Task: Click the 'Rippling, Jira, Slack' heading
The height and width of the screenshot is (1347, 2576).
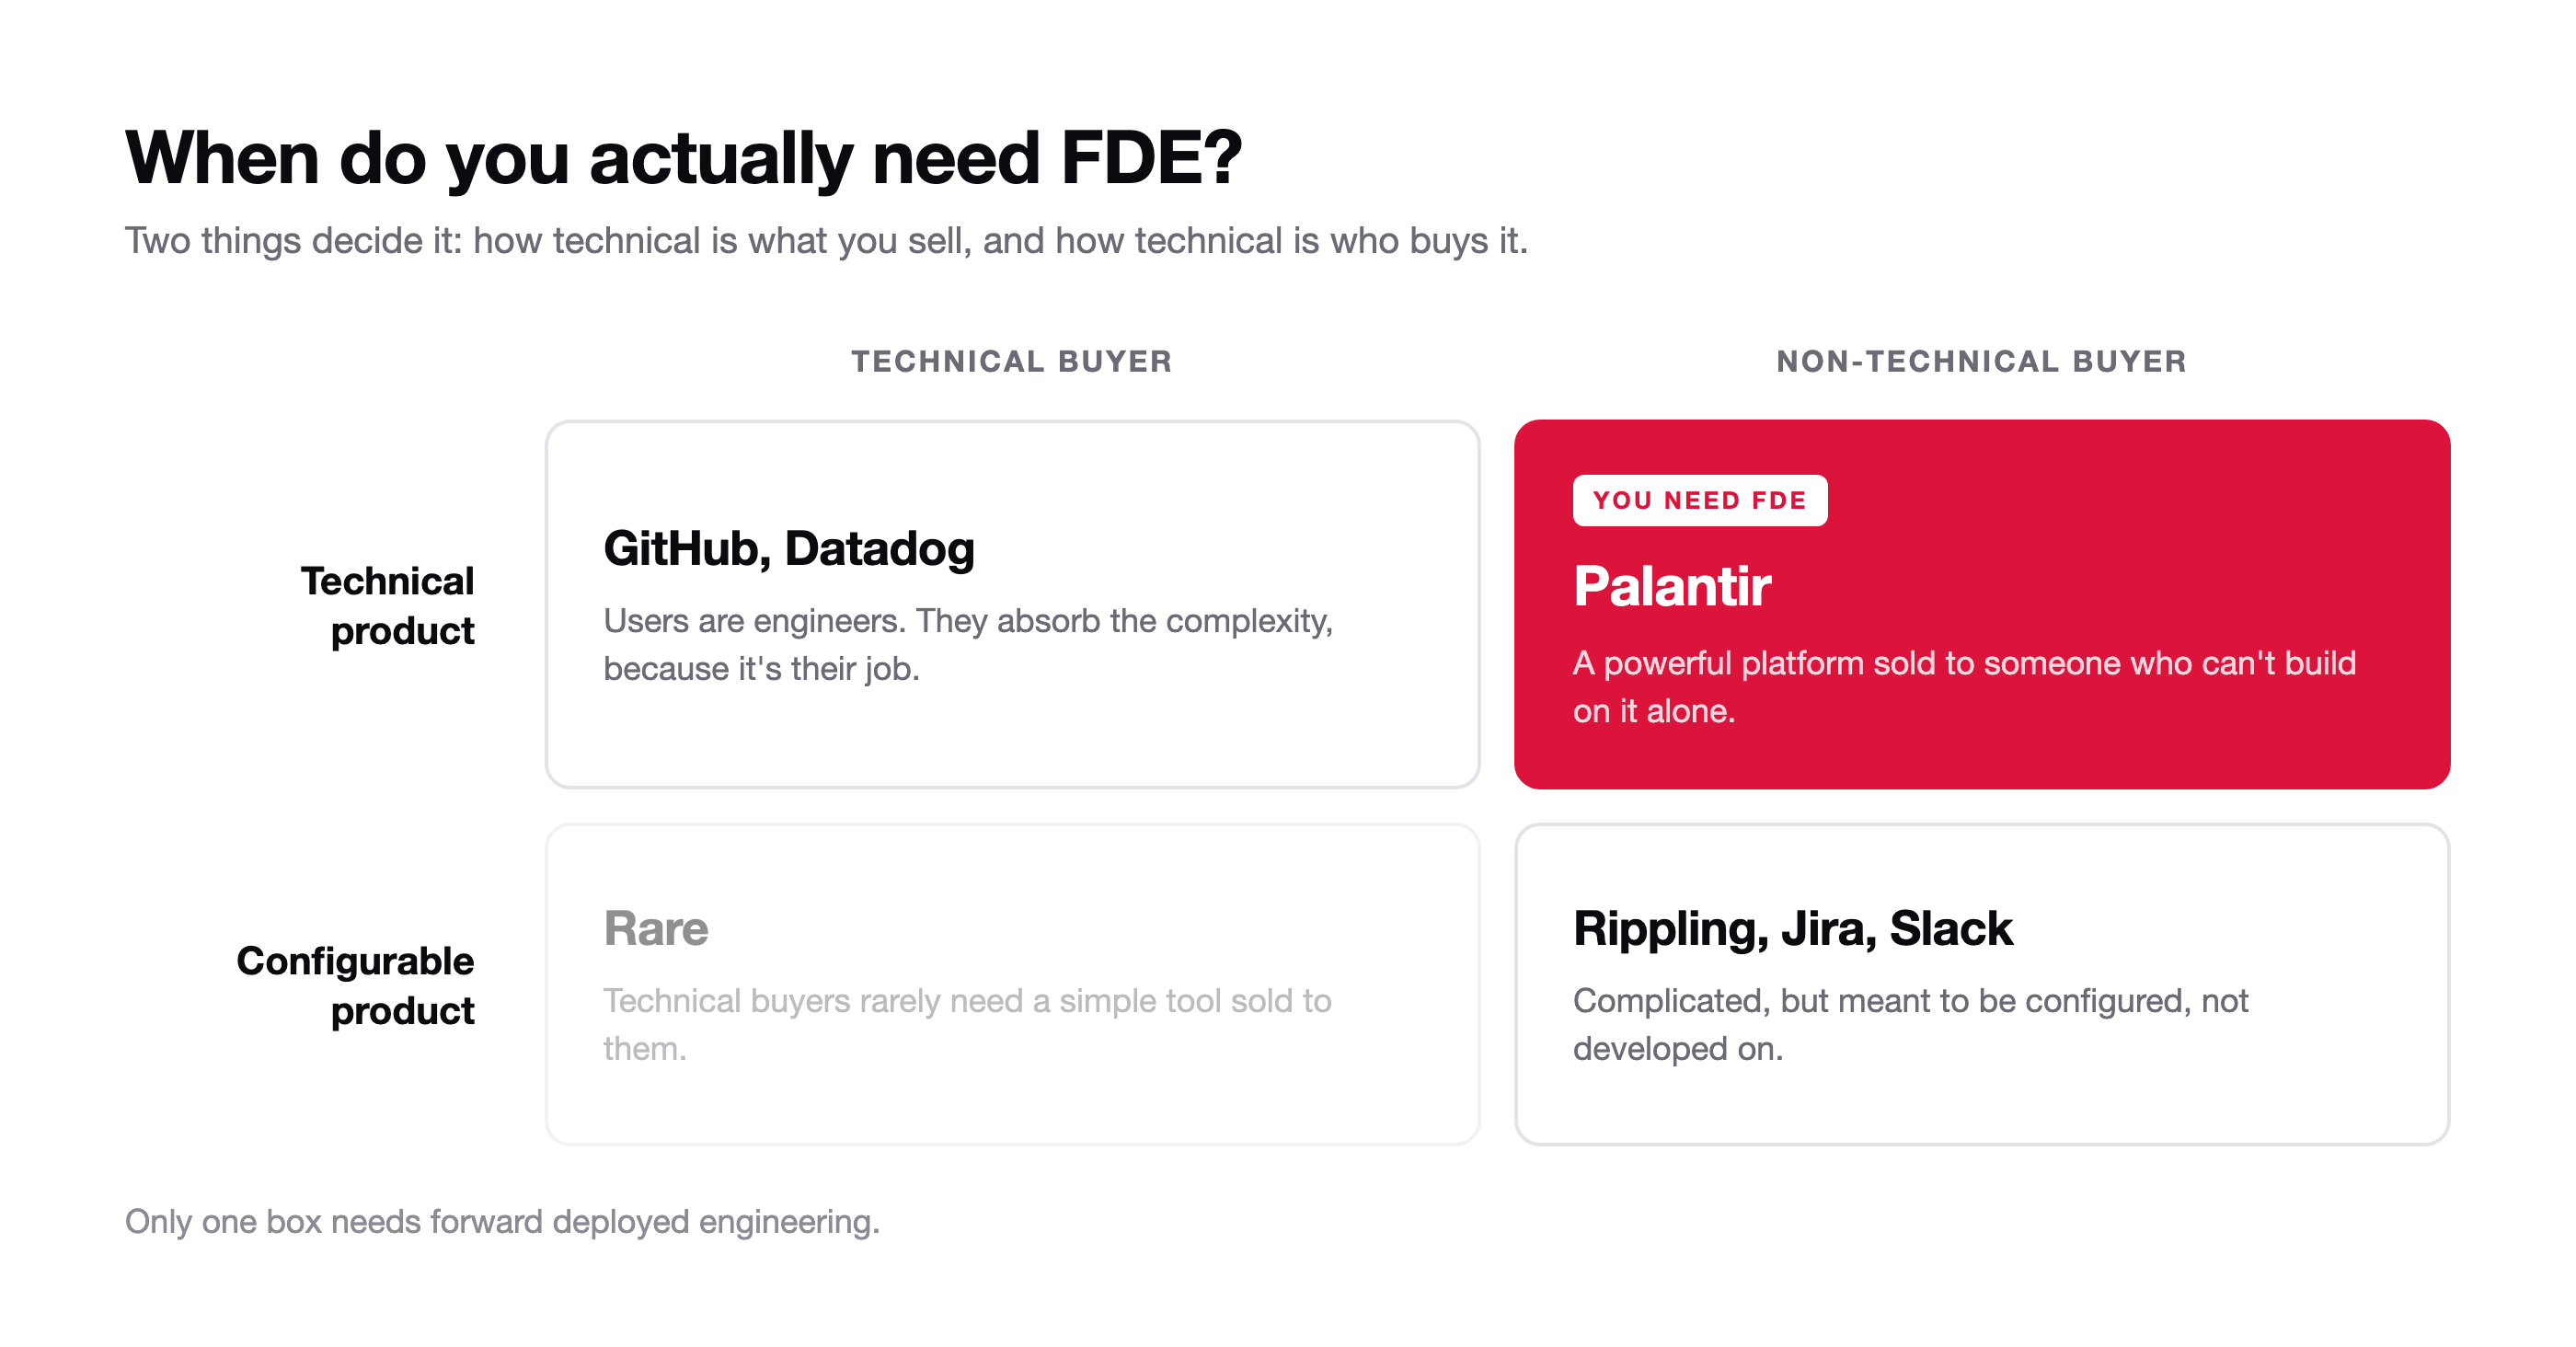Action: tap(1792, 929)
